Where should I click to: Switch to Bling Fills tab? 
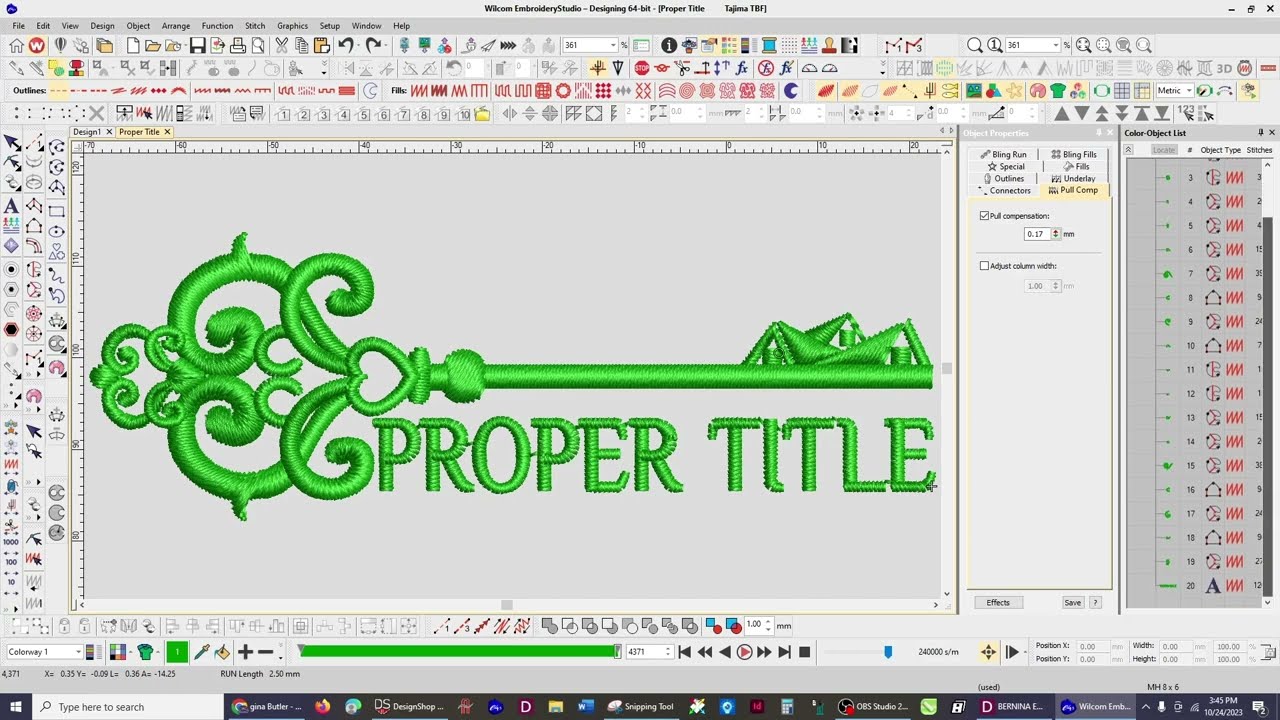pos(1075,154)
